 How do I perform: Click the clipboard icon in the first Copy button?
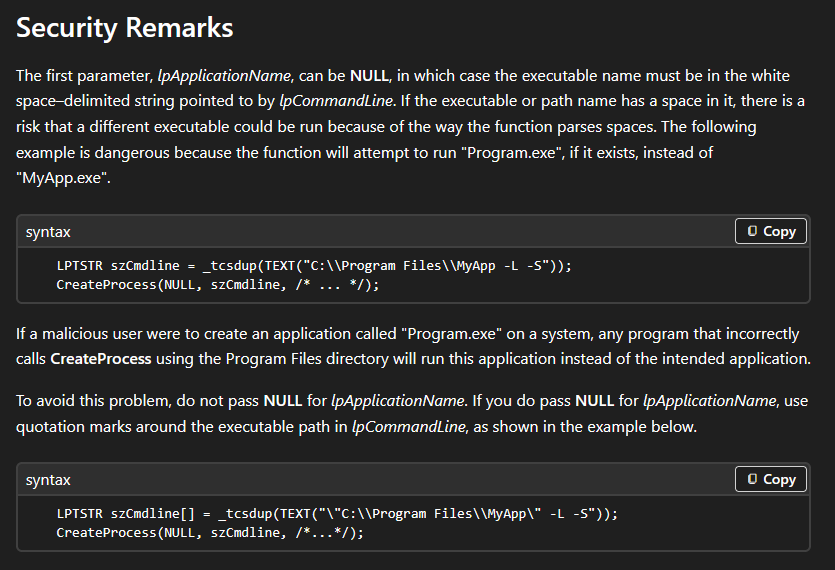tap(752, 231)
